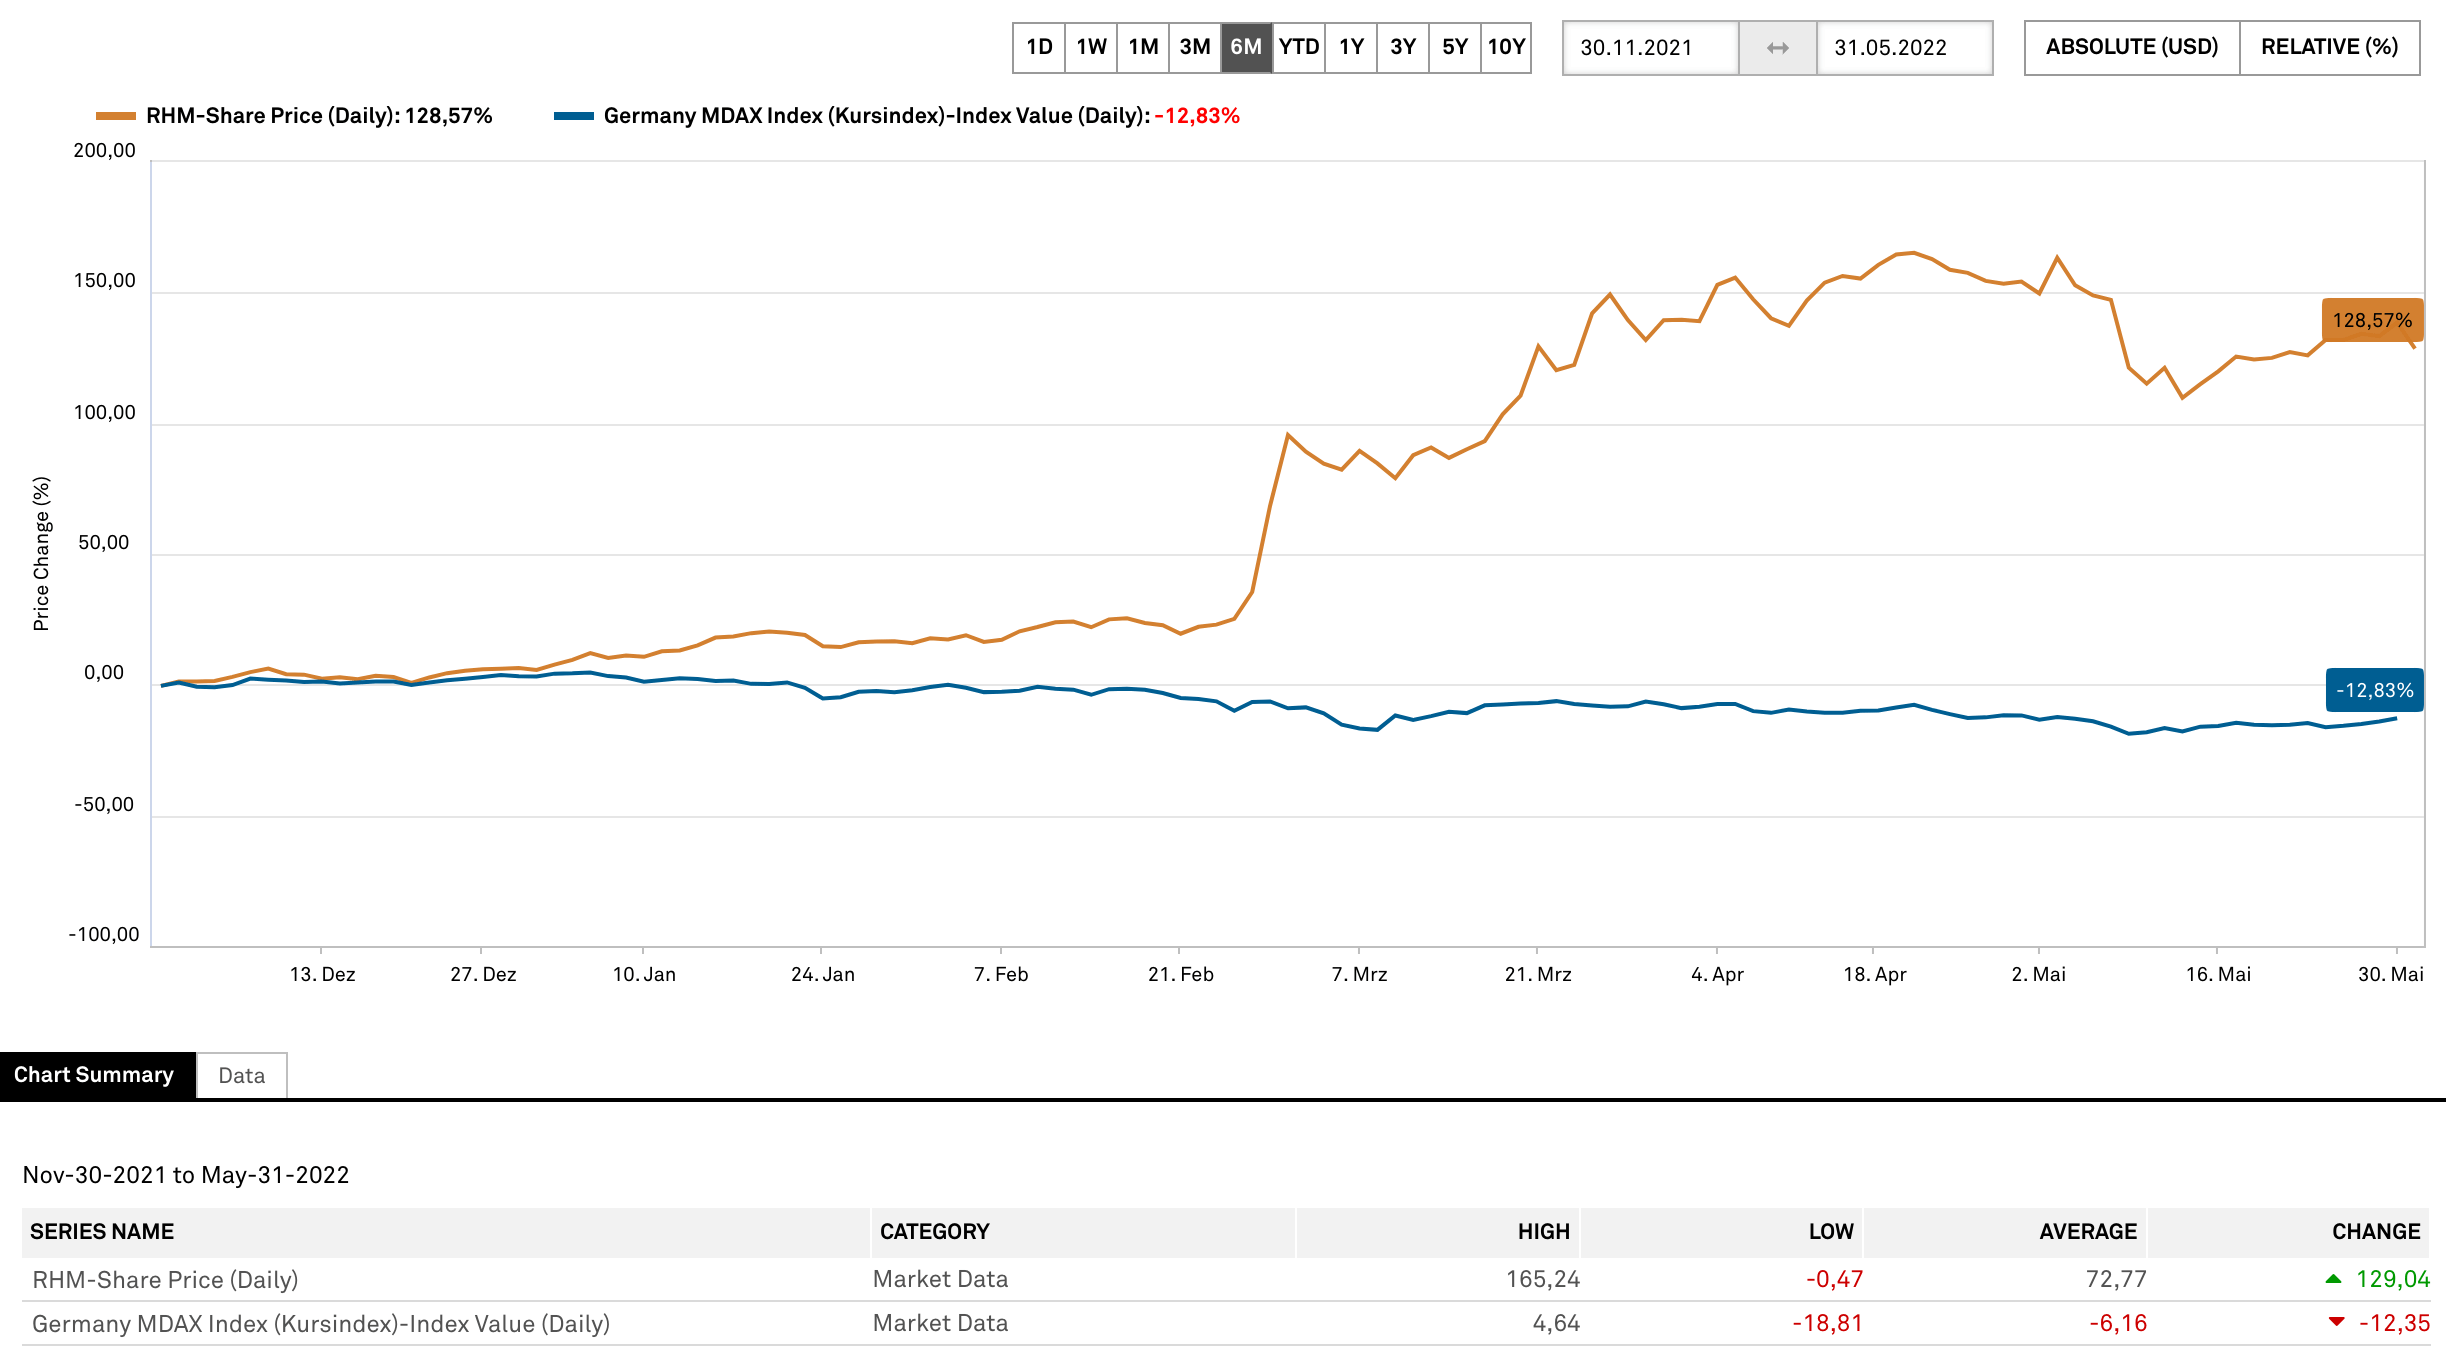Select the 1W time range
The width and height of the screenshot is (2446, 1362).
1091,47
